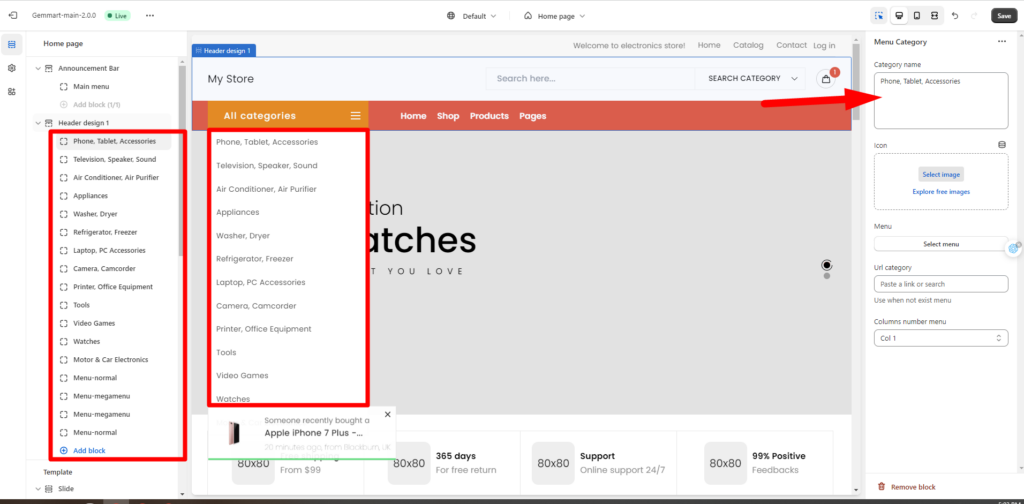Switch to desktop preview
Screen dimensions: 1024x504
click(x=899, y=16)
